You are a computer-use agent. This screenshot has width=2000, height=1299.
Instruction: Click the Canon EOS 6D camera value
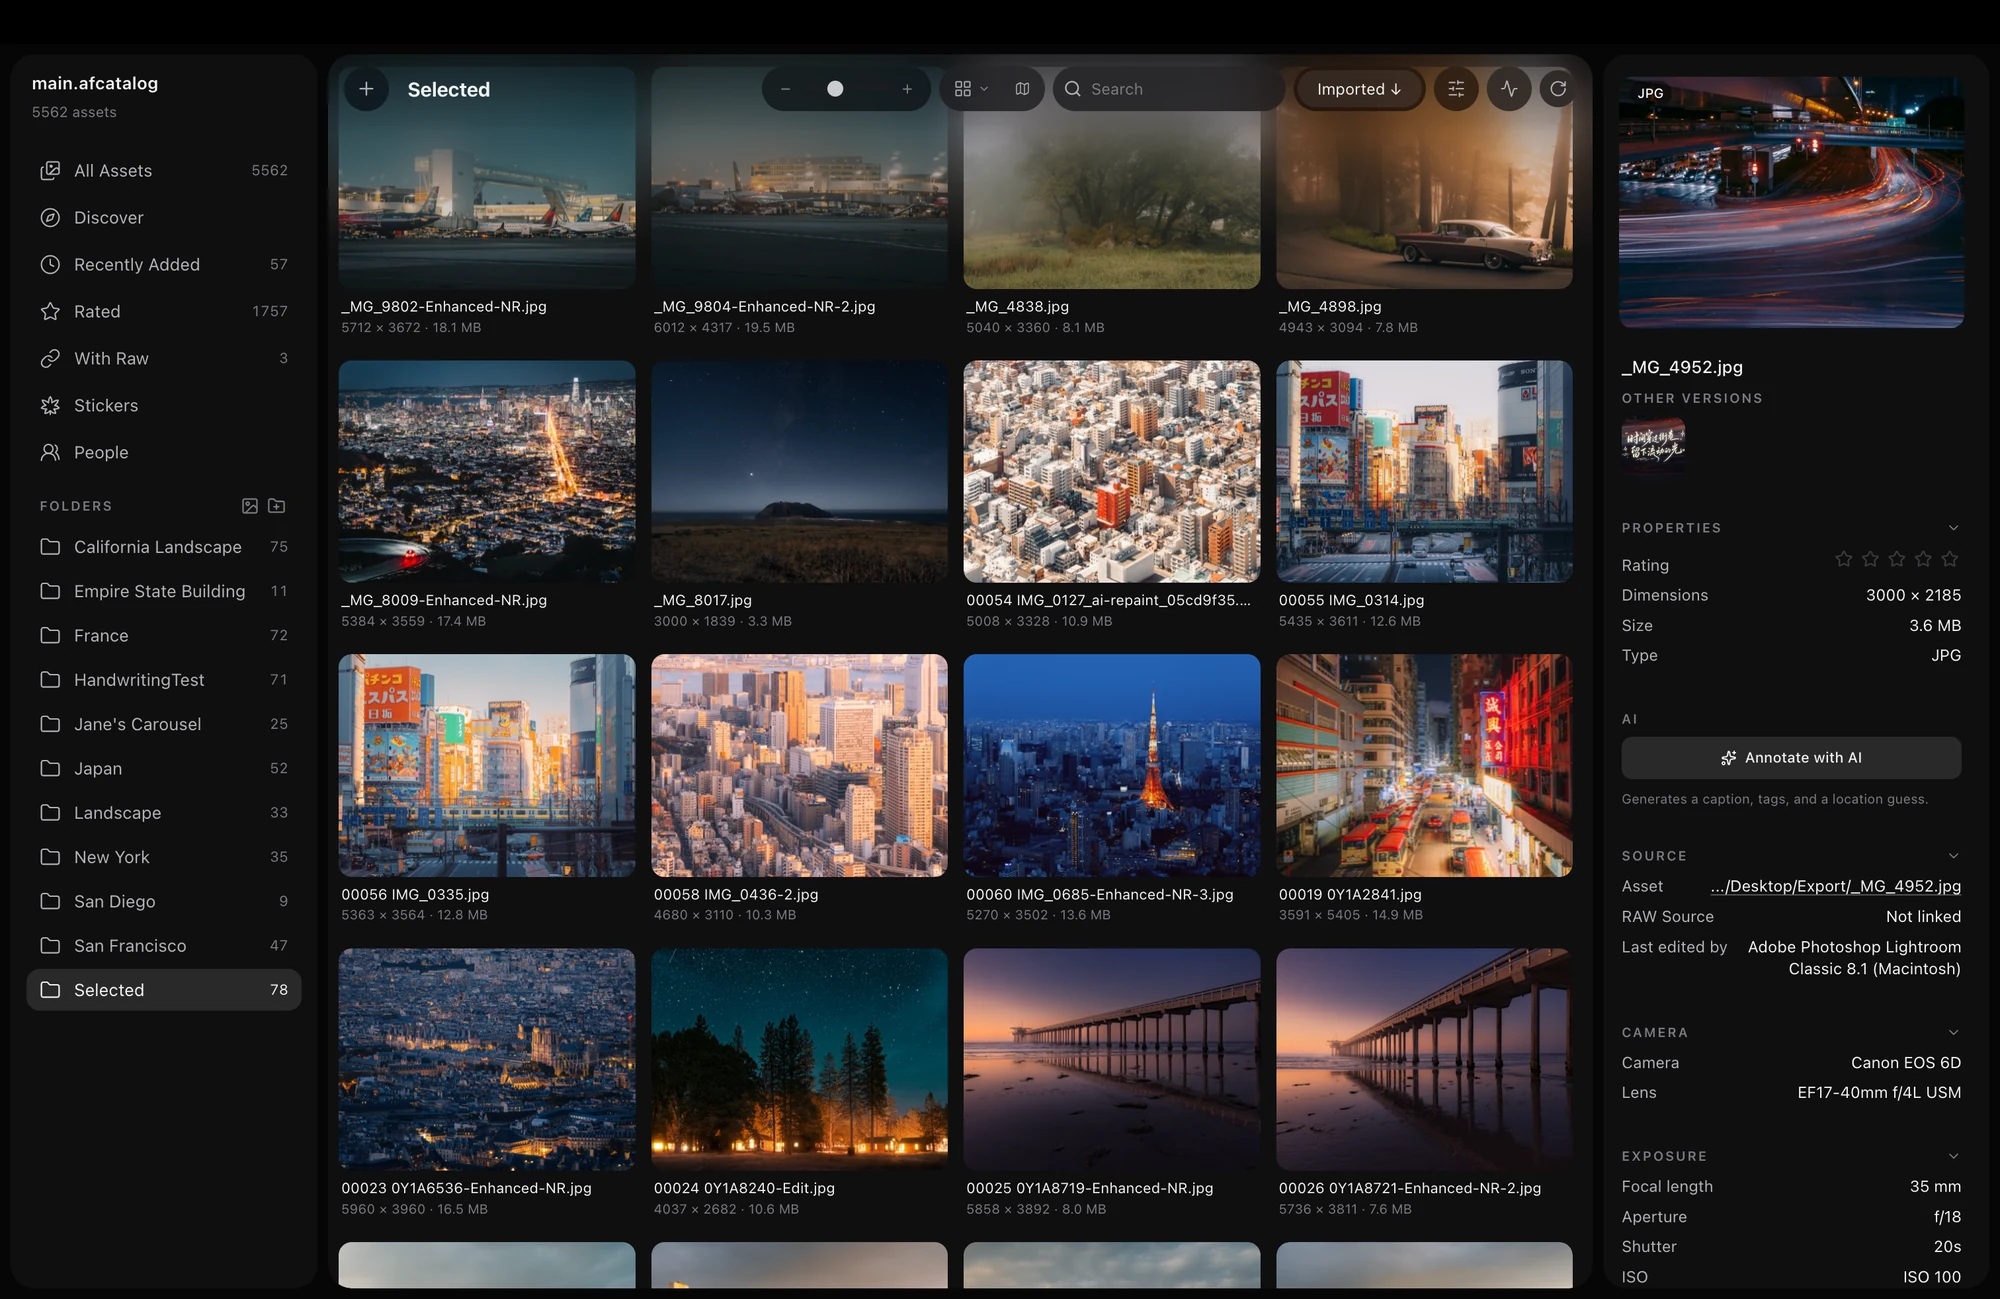coord(1905,1063)
